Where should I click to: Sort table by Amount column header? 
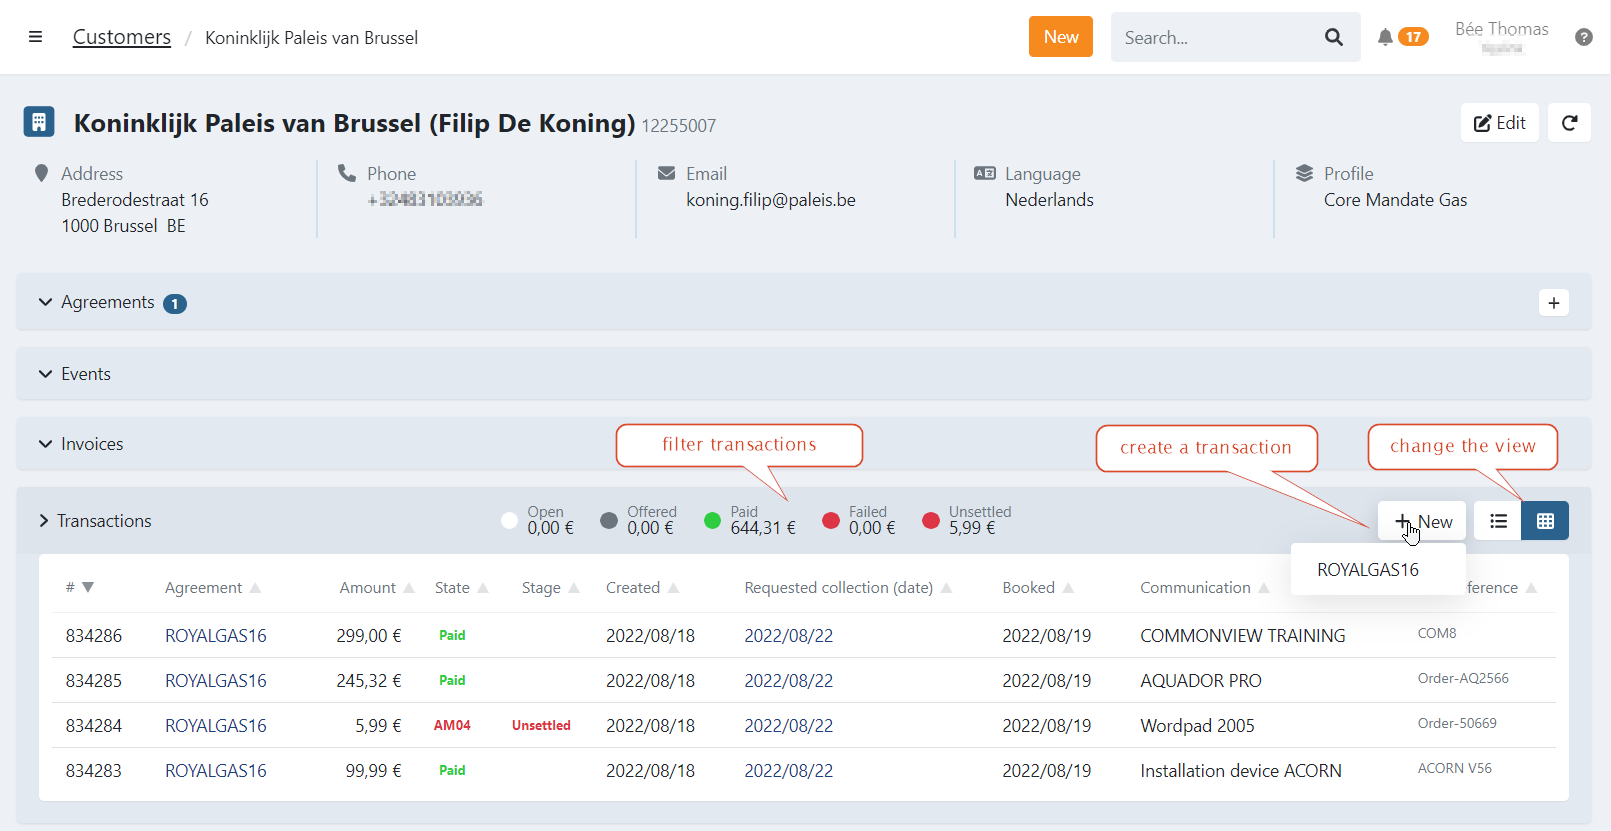pyautogui.click(x=368, y=588)
